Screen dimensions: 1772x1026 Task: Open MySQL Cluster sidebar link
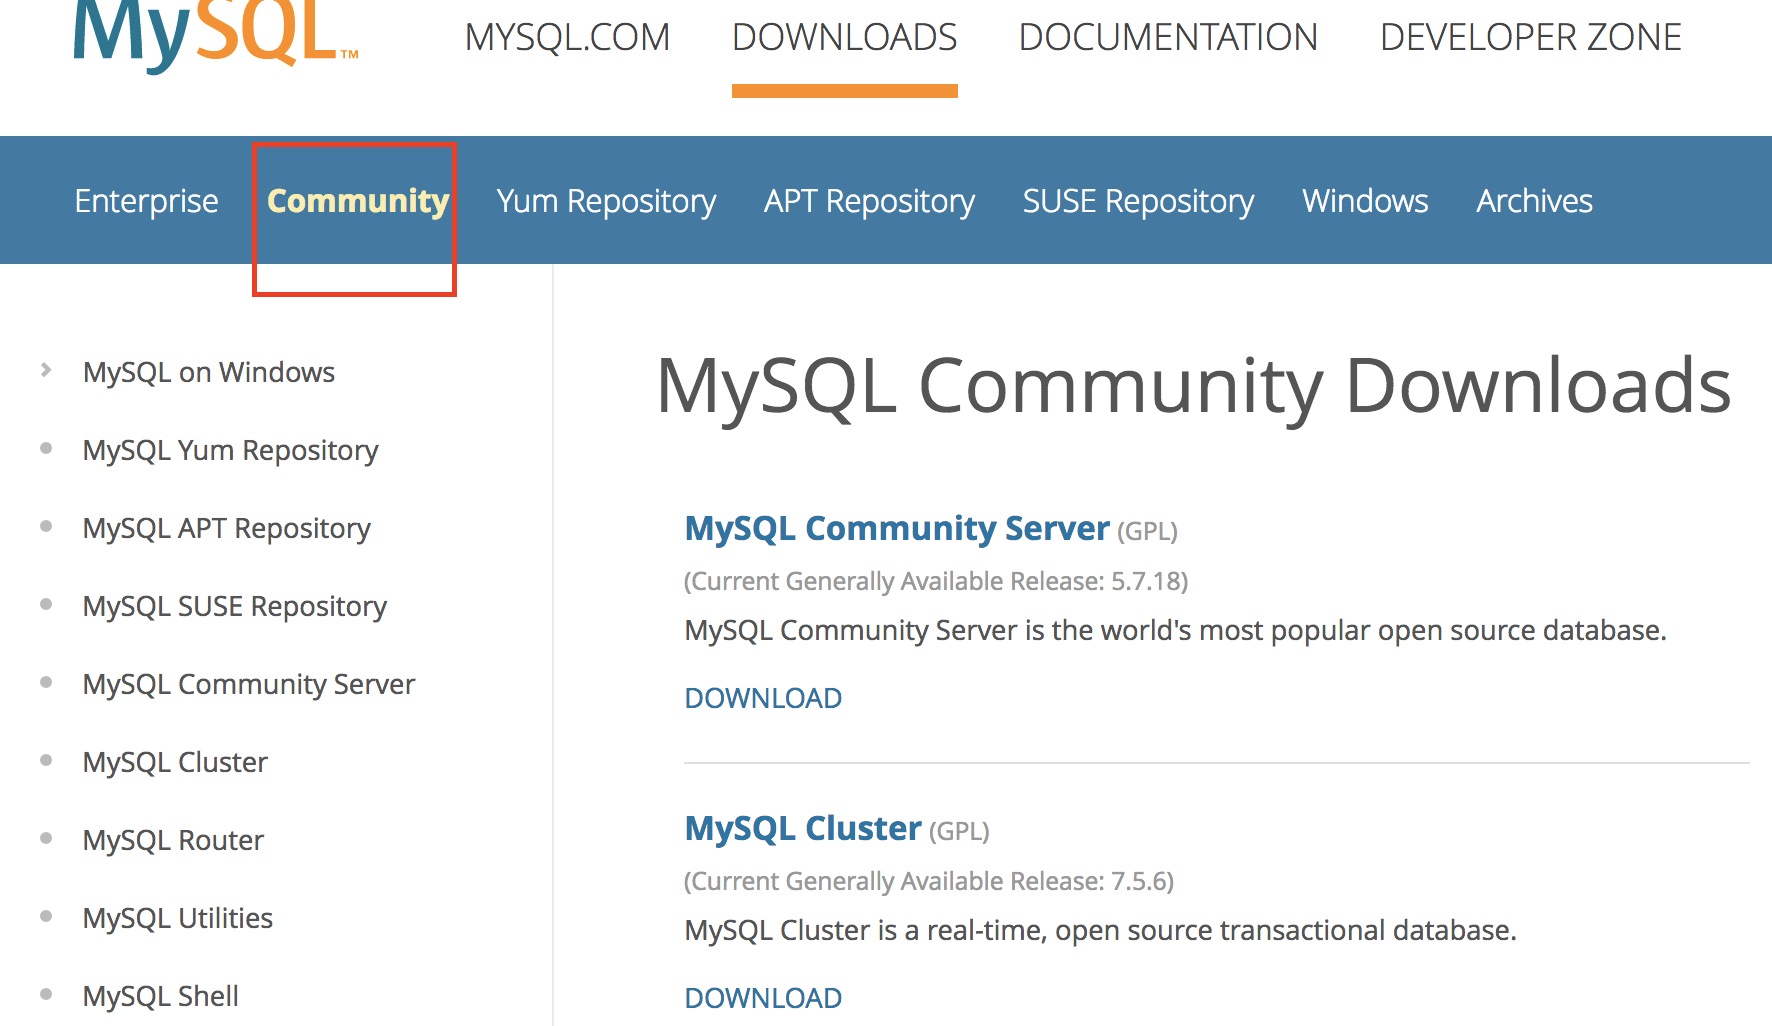[175, 762]
